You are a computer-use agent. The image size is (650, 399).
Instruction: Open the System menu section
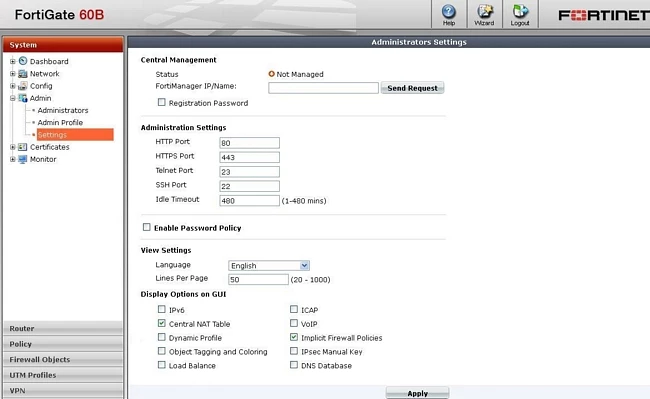pos(63,45)
